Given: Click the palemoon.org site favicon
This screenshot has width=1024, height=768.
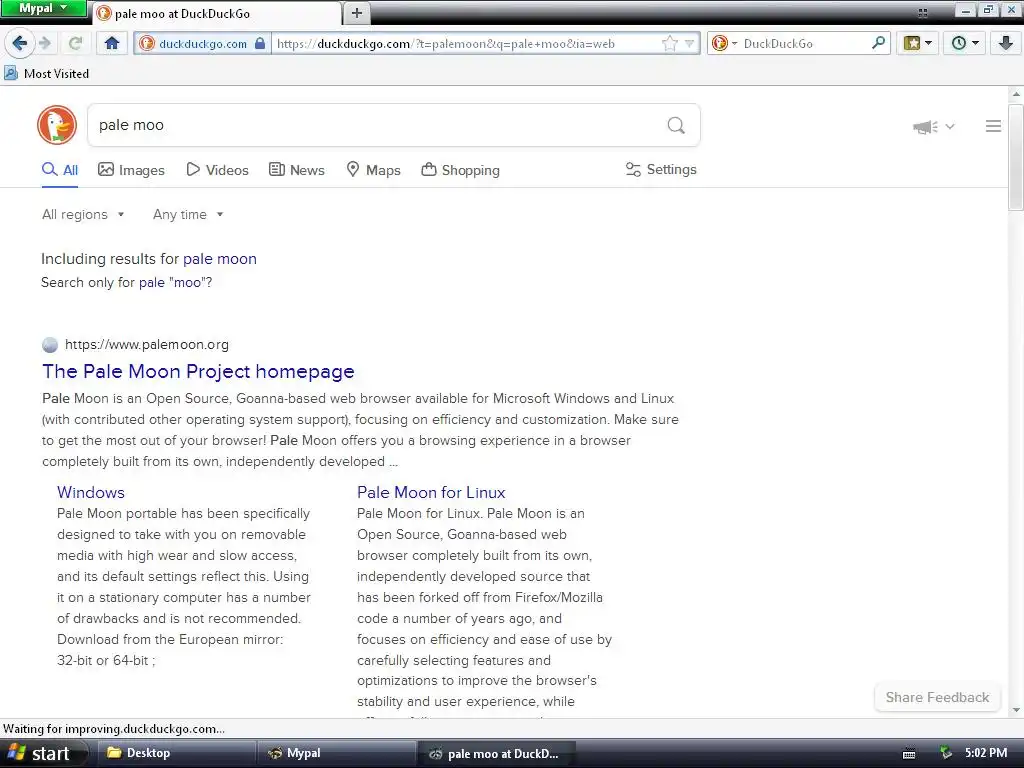Looking at the screenshot, I should [x=50, y=344].
